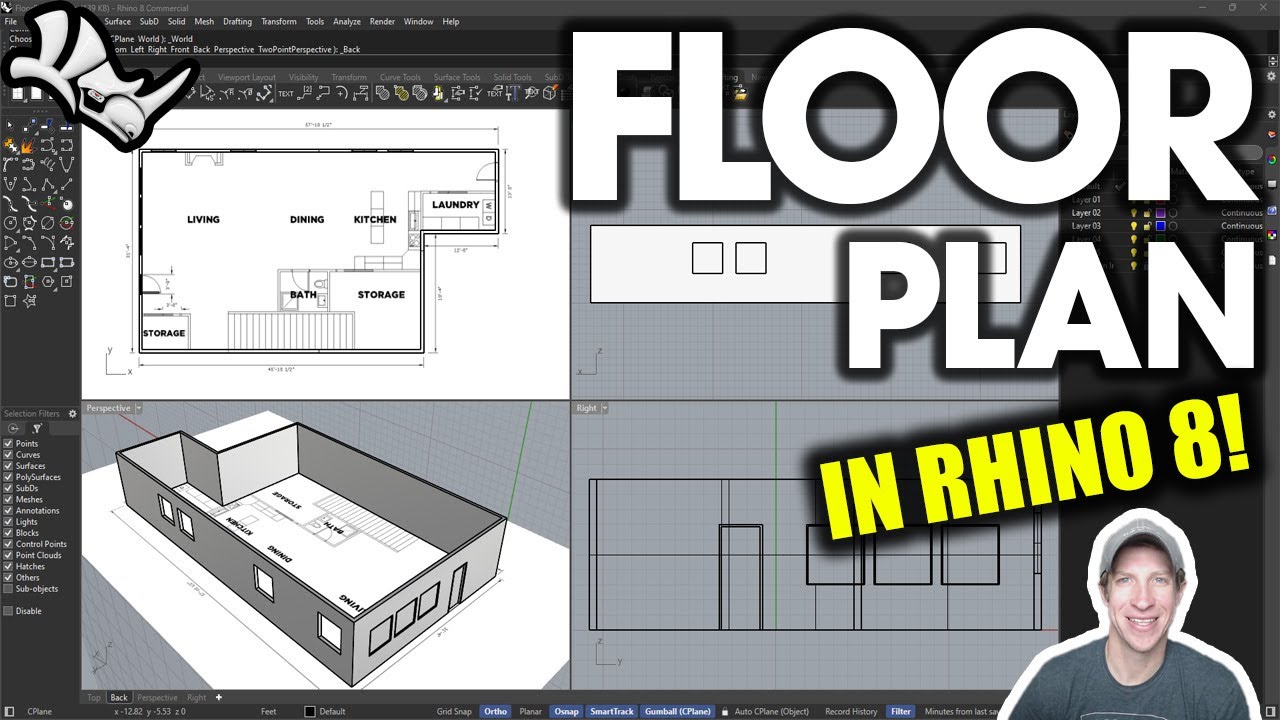Click the star-shaped polygon tool
Screen dimensions: 1280x720
pyautogui.click(x=29, y=300)
